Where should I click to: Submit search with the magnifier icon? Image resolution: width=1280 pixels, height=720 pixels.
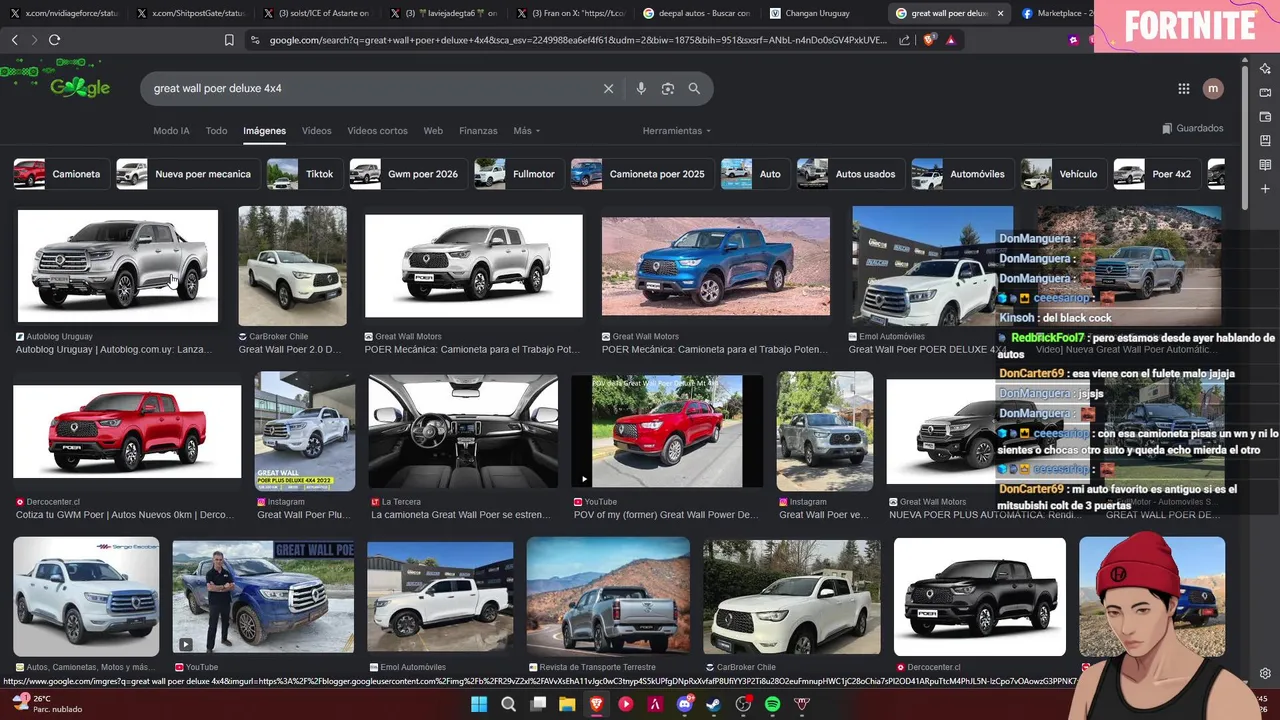point(694,88)
